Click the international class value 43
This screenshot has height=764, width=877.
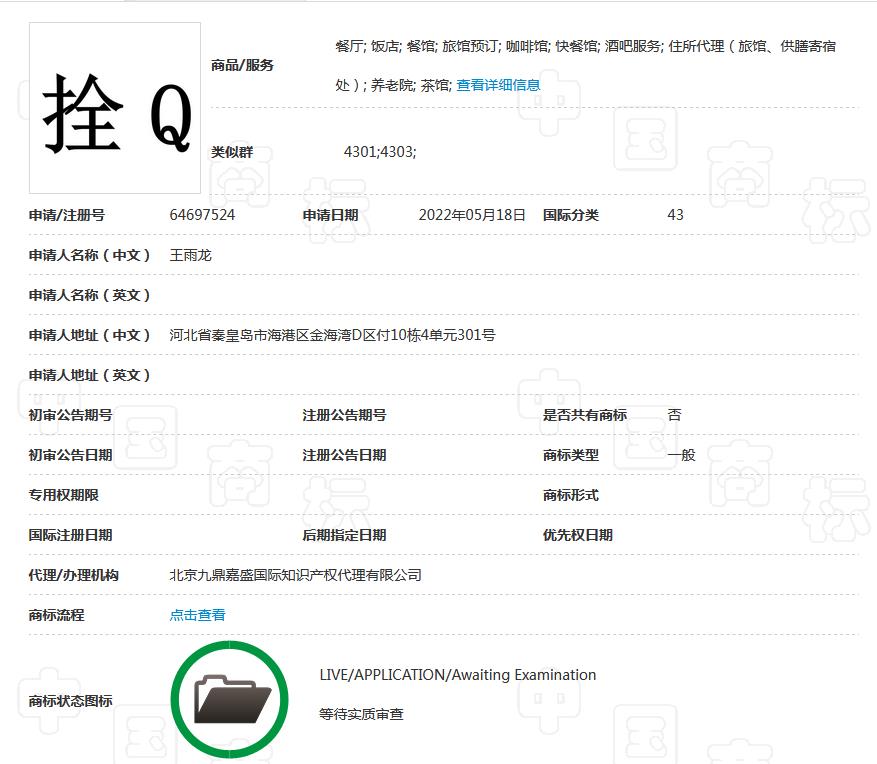675,215
